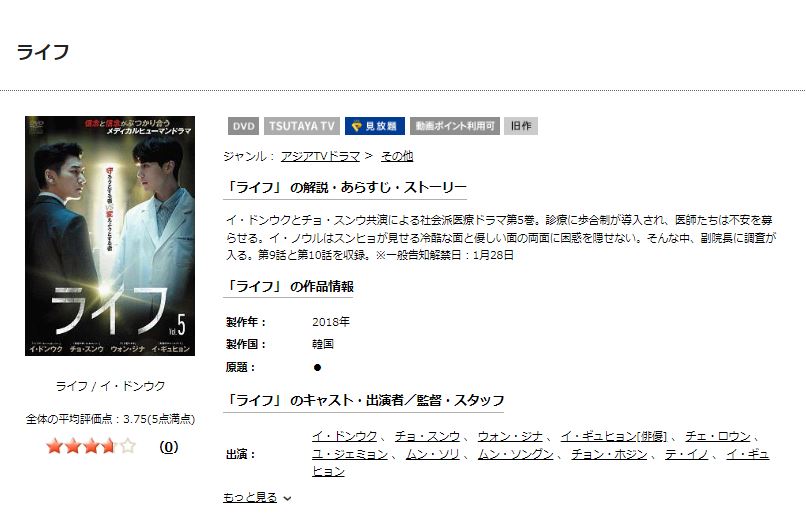
Task: Open cast member チョン・ホジン link
Action: coord(609,454)
